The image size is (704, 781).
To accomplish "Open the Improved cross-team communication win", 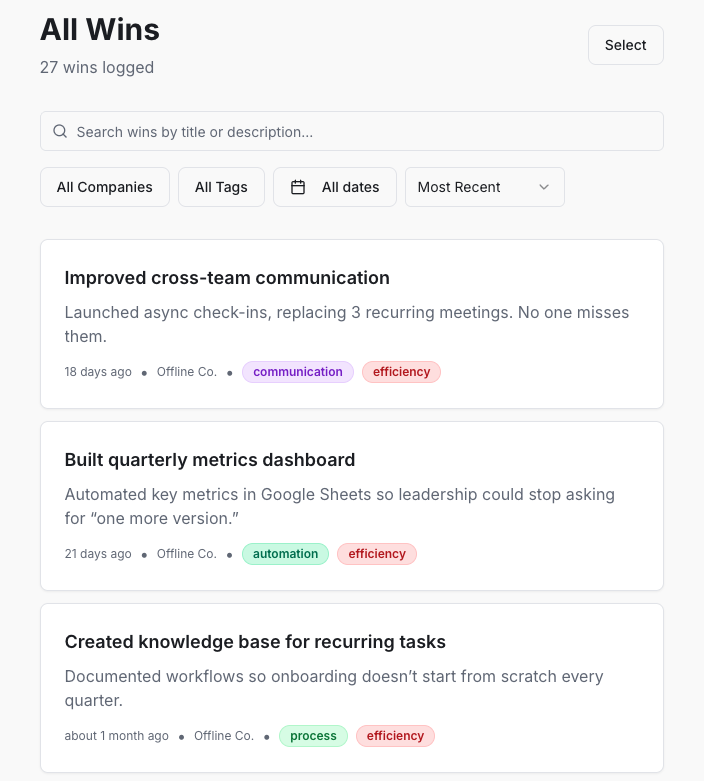I will point(227,278).
